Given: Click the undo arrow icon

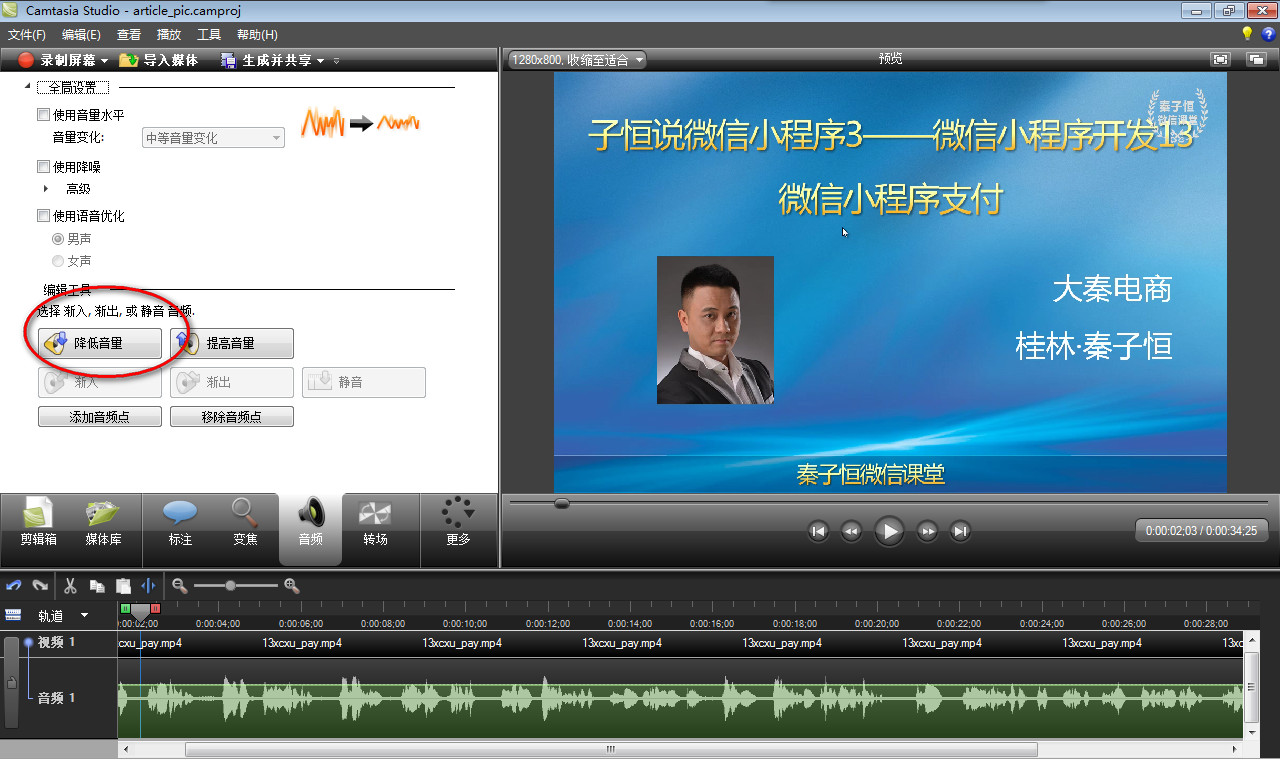Looking at the screenshot, I should [14, 586].
